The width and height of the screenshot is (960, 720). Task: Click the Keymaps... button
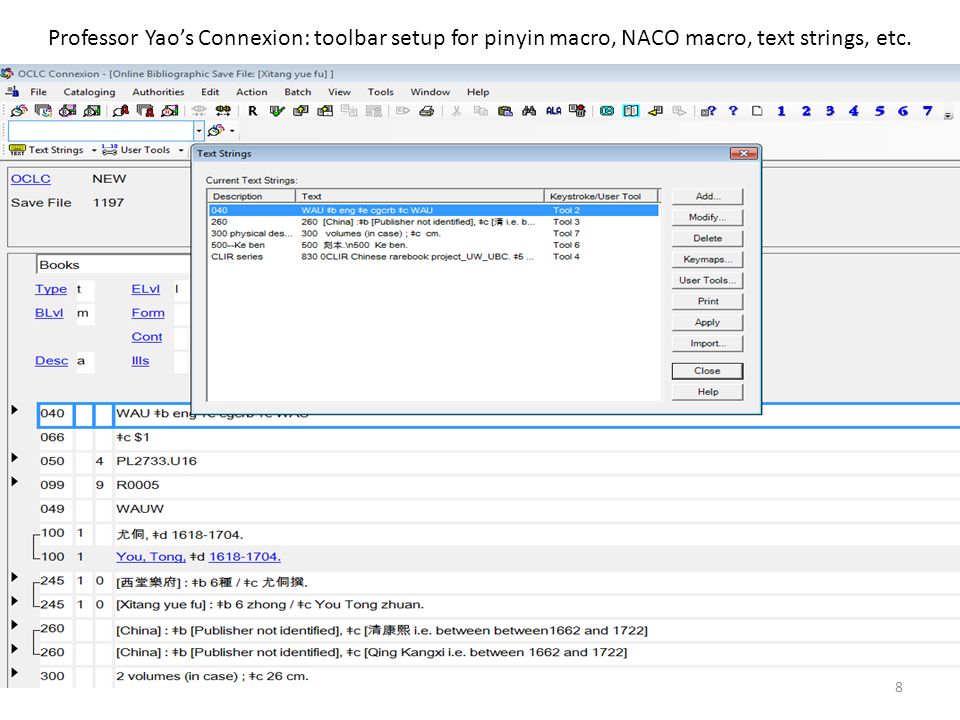(707, 259)
